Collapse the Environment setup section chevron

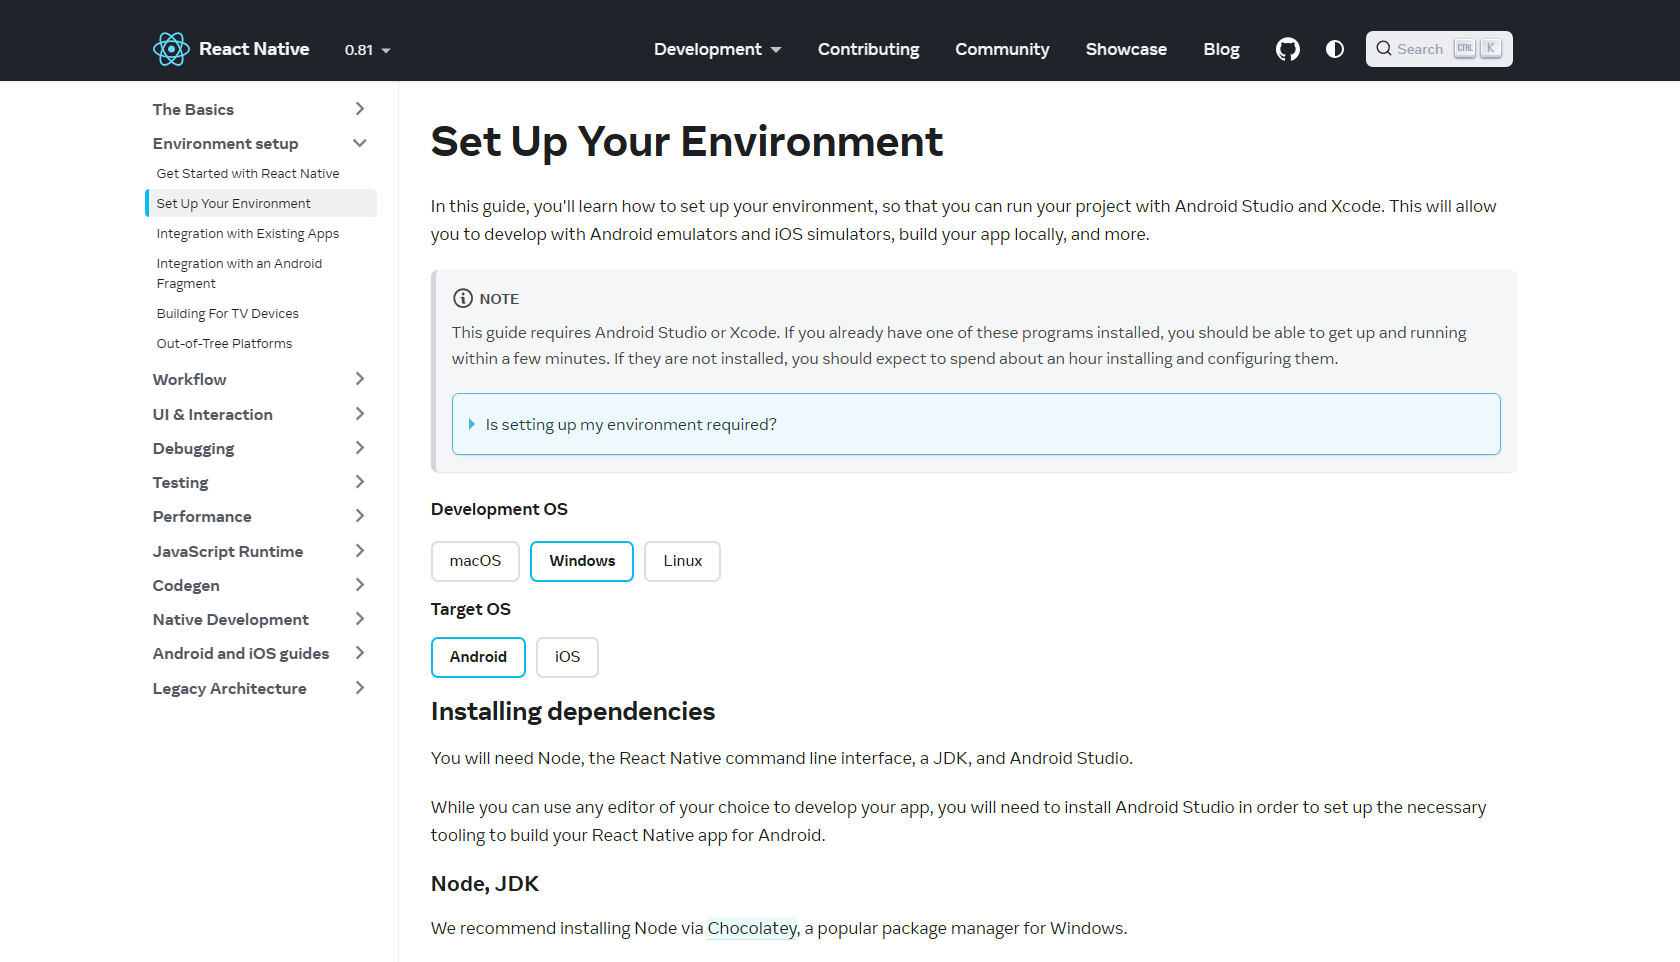click(360, 143)
